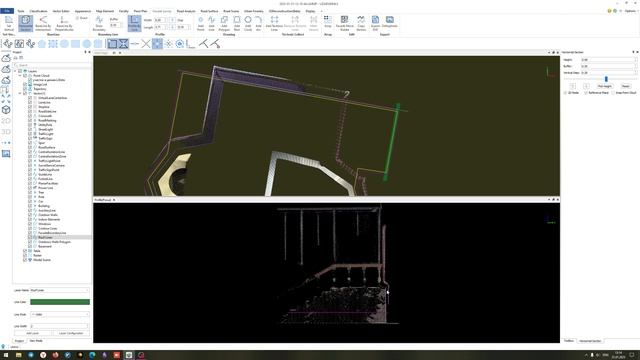Screen dimensions: 640x360
Task: Open the Array tool in ribbon
Action: point(328,22)
